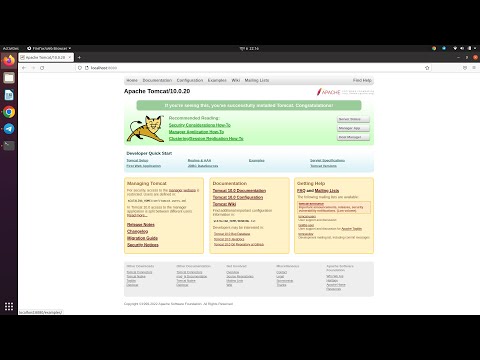Open the Manager Application How-To link

click(196, 132)
